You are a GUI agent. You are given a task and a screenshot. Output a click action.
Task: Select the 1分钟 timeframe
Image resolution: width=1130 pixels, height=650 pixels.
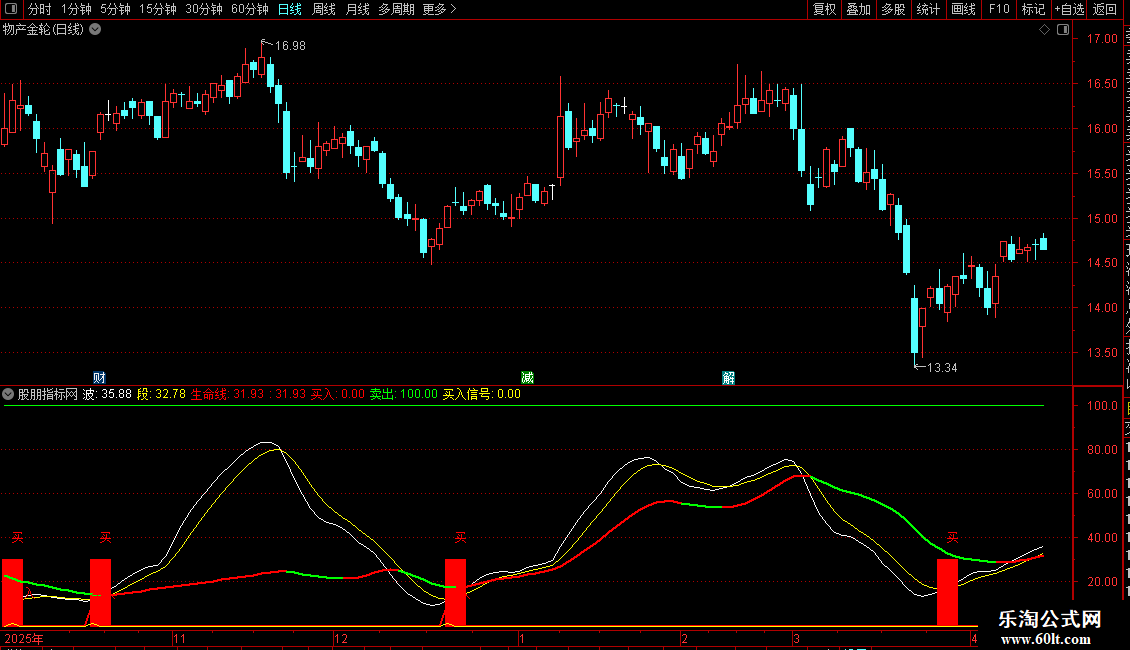[x=76, y=9]
